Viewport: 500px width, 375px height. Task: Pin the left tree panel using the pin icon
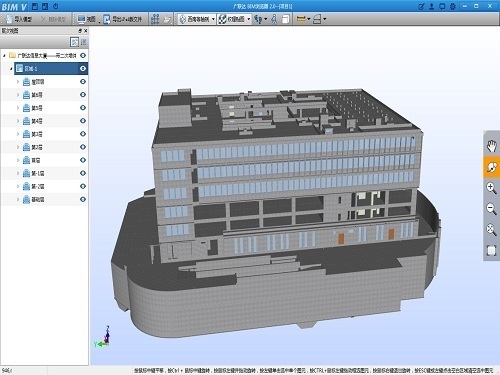[80, 31]
